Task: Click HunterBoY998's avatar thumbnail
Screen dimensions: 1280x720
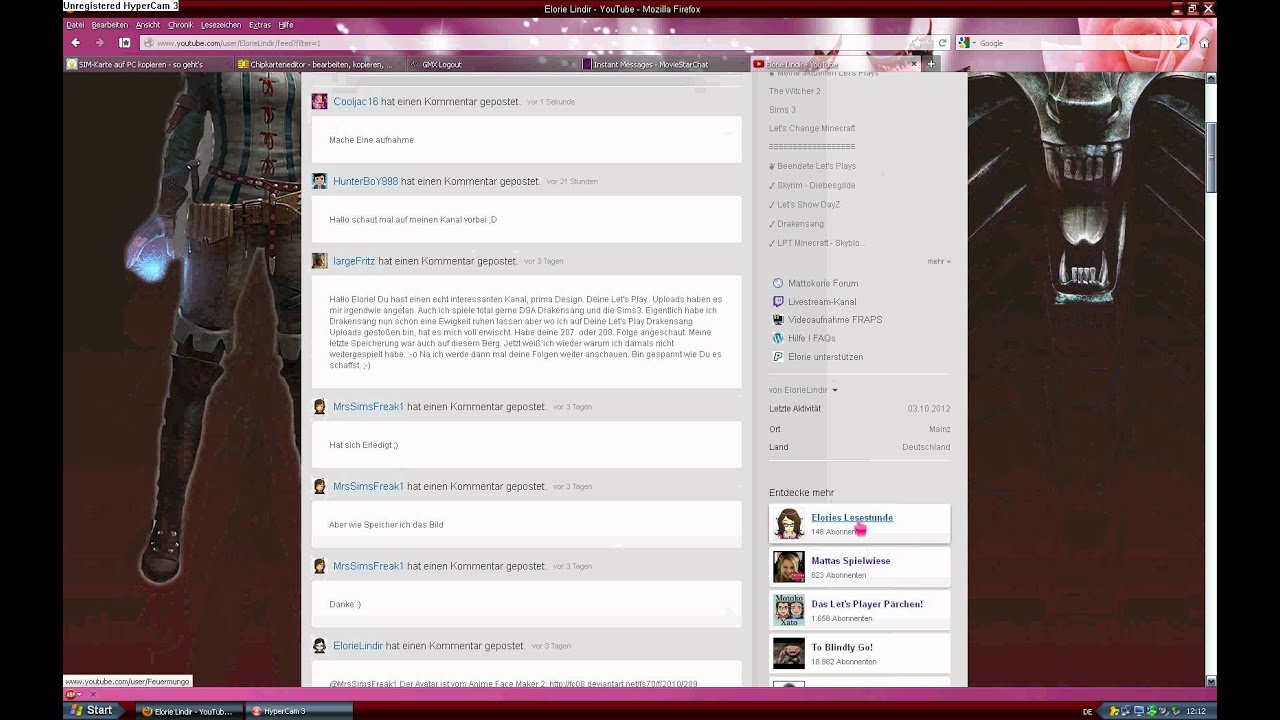Action: pos(319,181)
